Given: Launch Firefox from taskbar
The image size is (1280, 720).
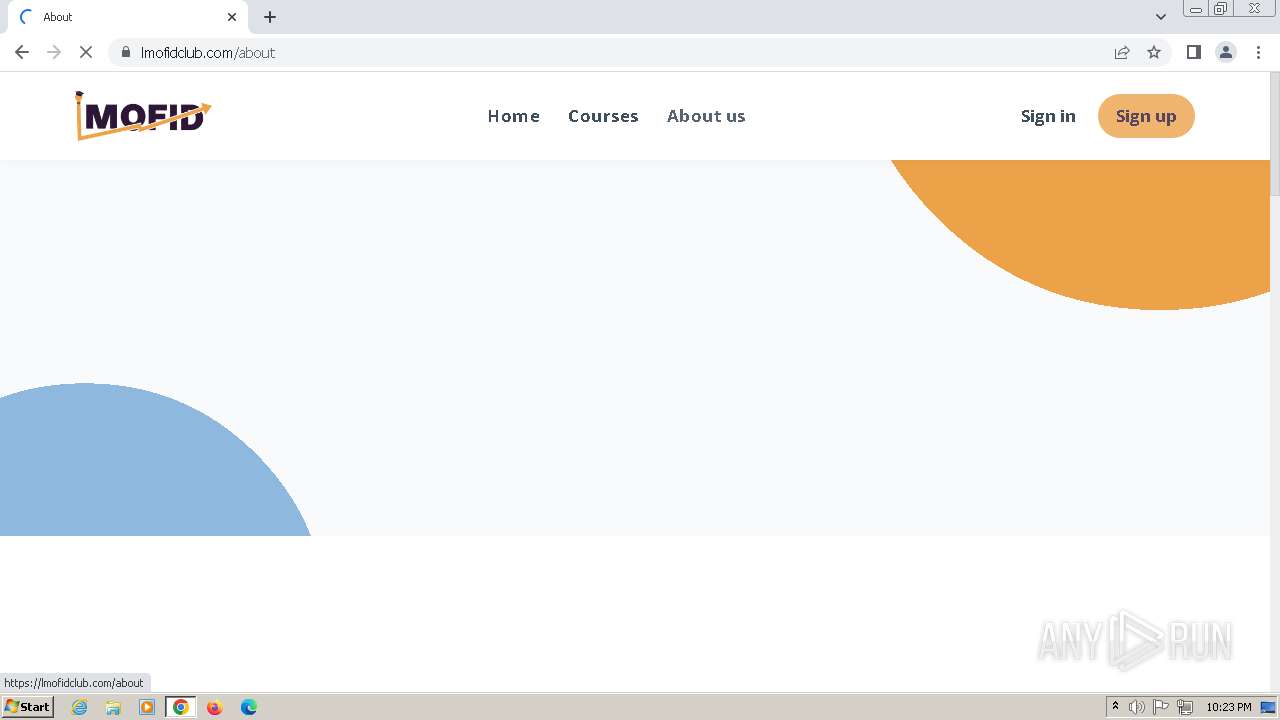Looking at the screenshot, I should (x=214, y=707).
